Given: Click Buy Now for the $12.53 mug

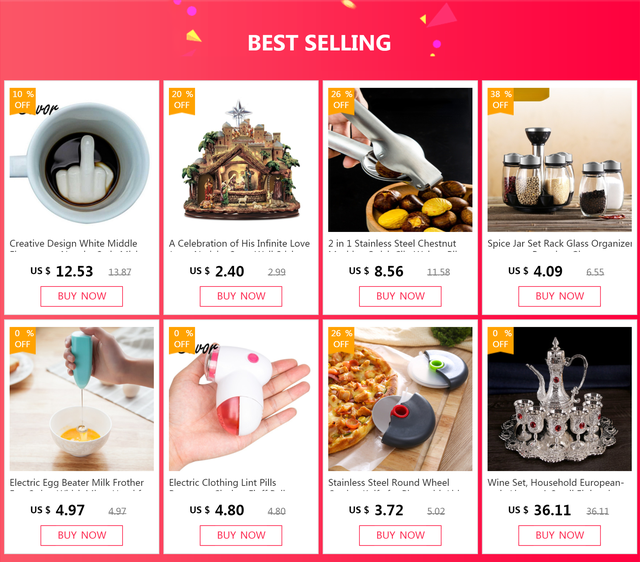Looking at the screenshot, I should tap(82, 296).
